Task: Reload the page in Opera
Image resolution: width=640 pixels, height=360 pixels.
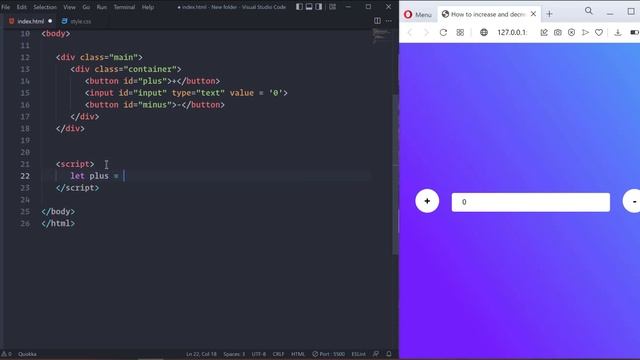Action: [x=443, y=33]
